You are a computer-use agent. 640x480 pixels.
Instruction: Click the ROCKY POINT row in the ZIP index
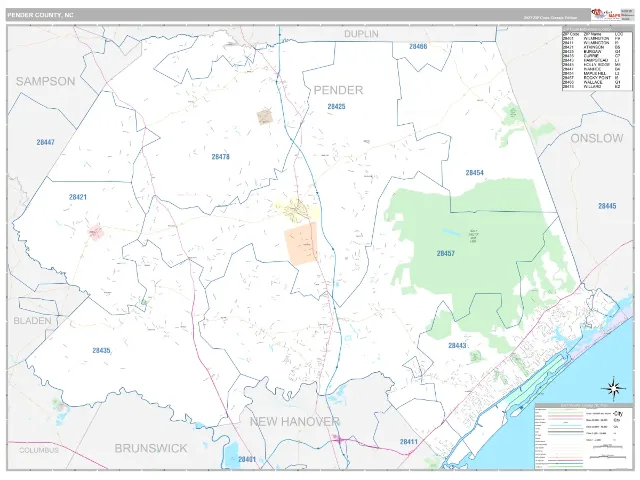(x=593, y=78)
